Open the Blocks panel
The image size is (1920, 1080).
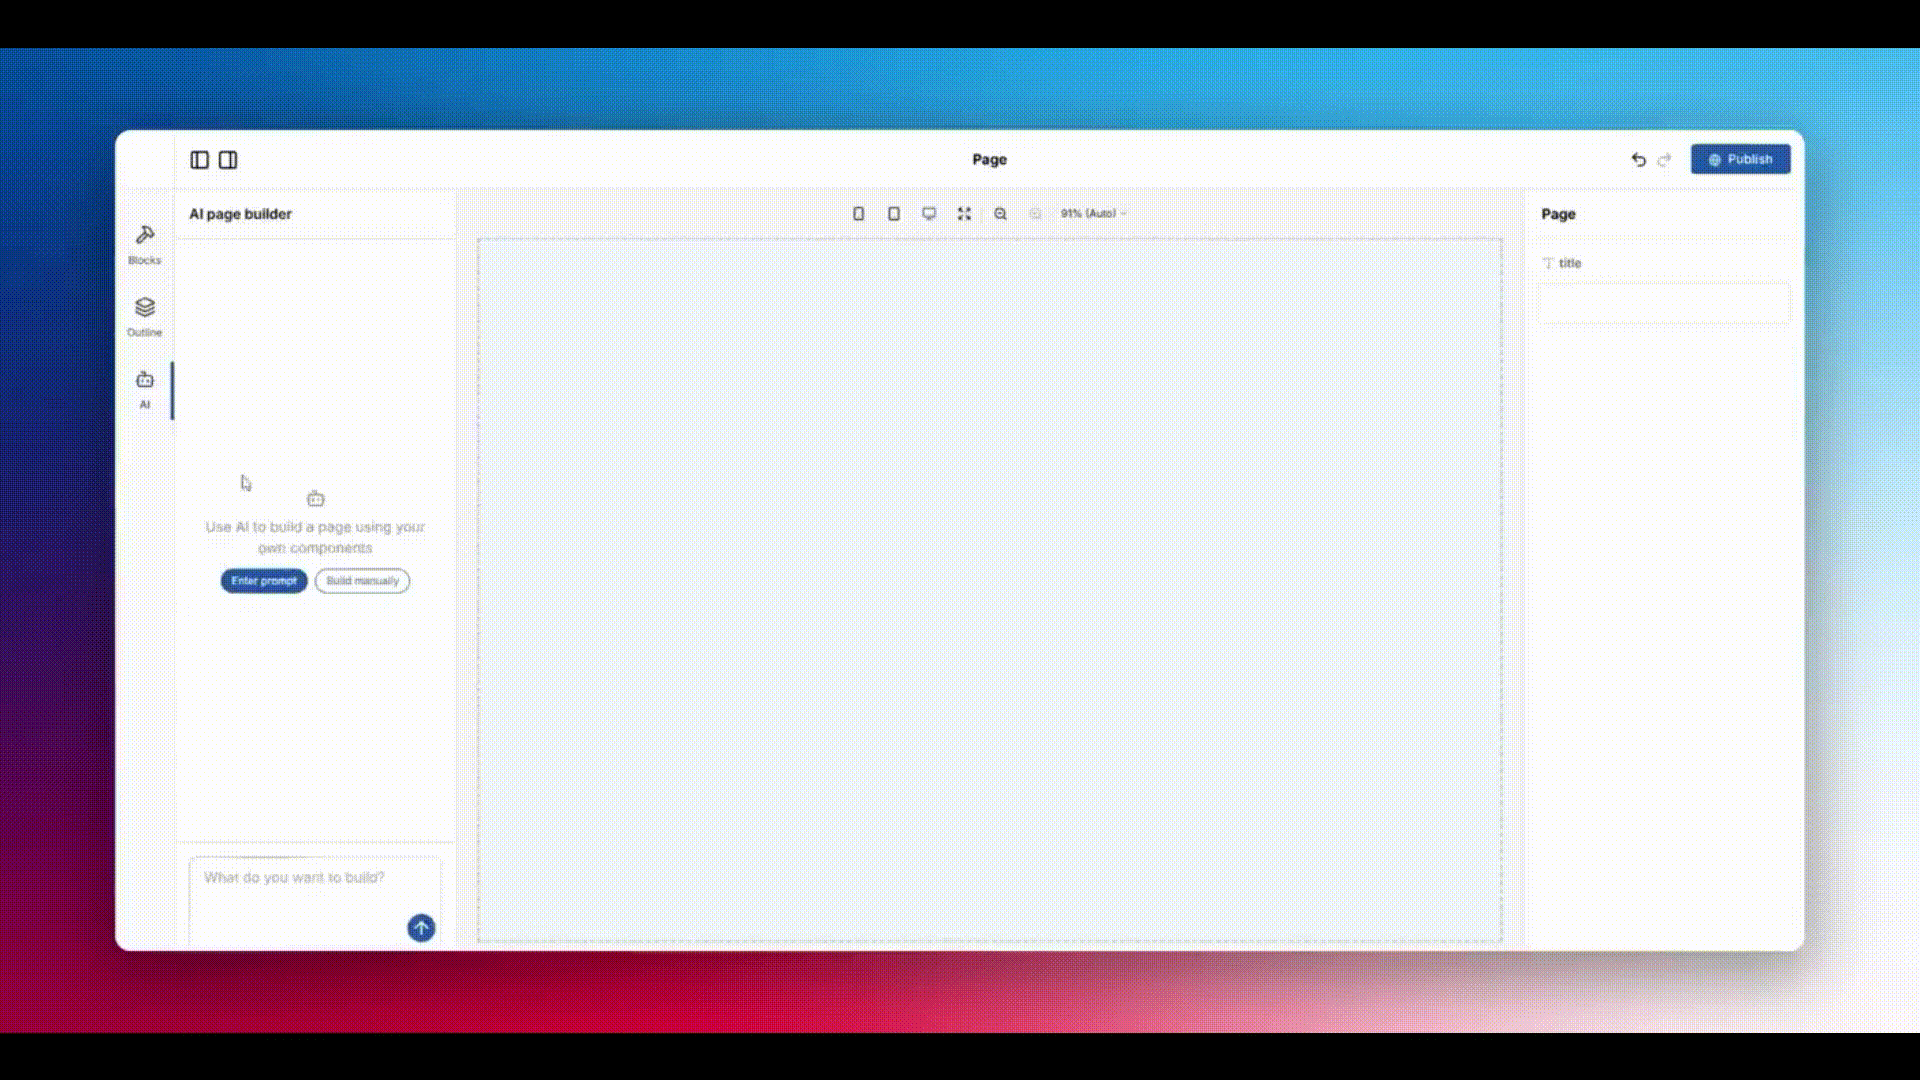tap(145, 244)
